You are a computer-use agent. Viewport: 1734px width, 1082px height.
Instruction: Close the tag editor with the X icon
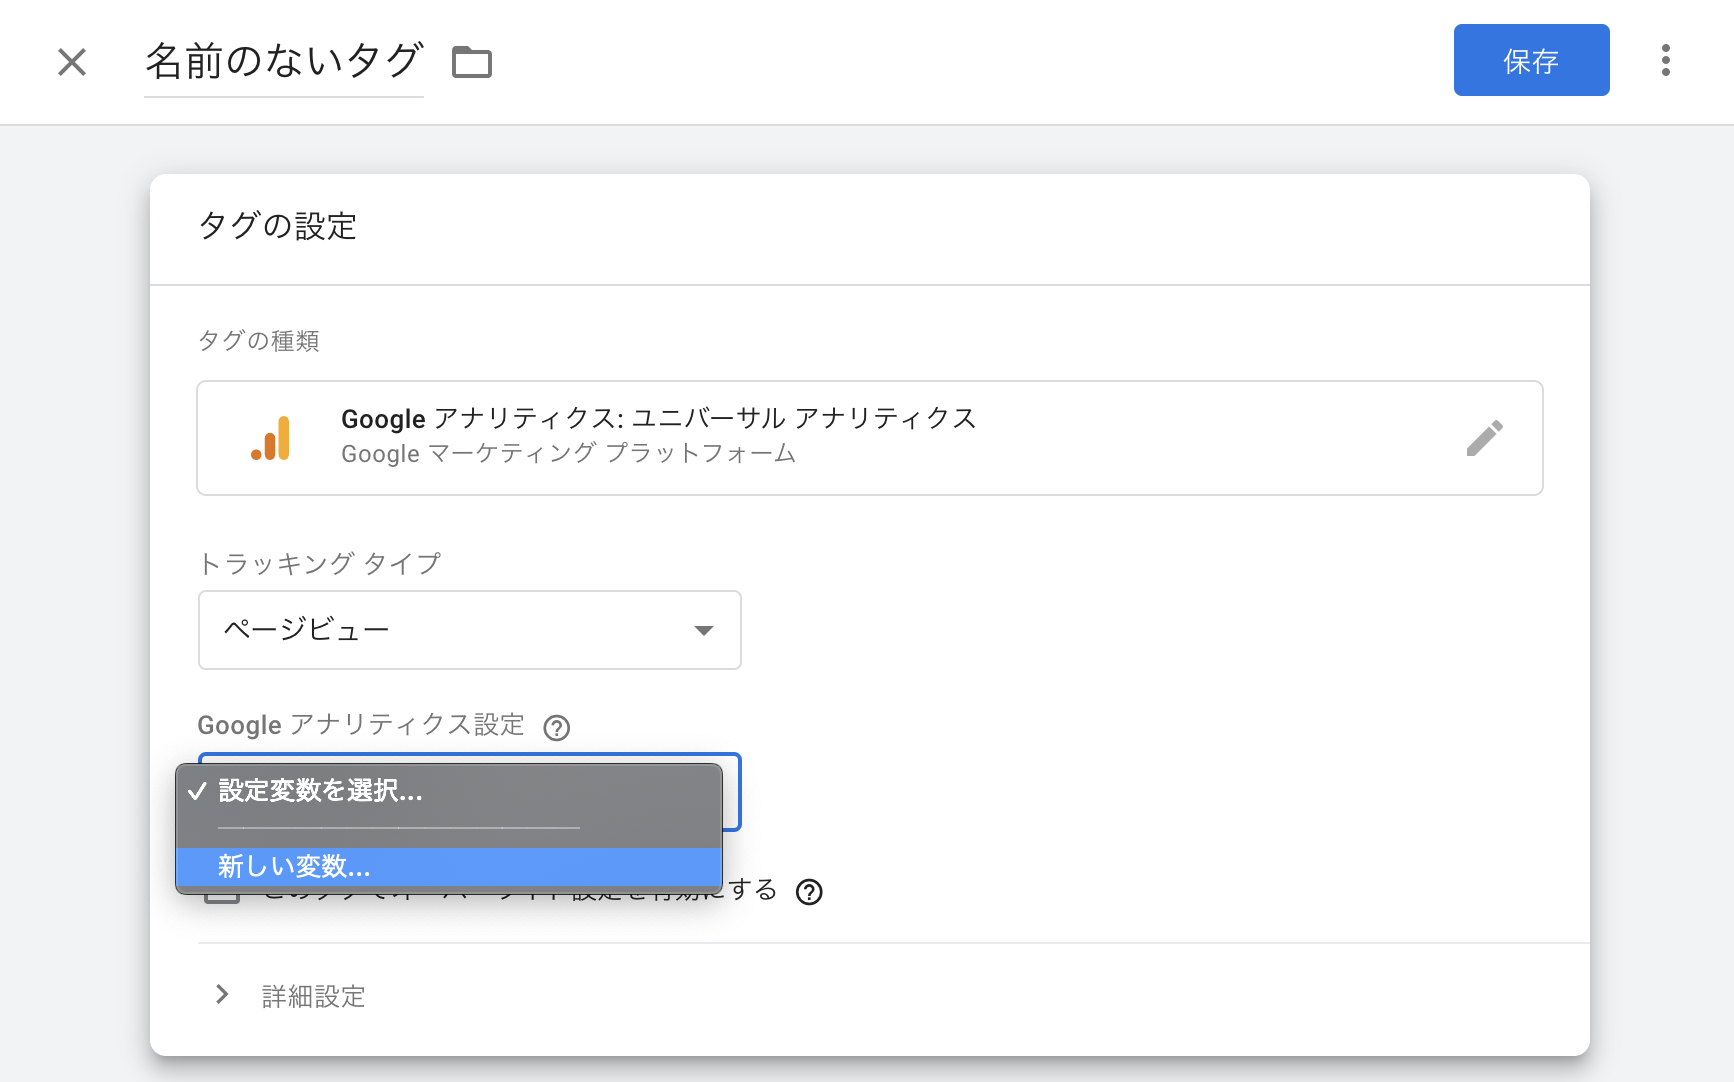click(x=72, y=62)
